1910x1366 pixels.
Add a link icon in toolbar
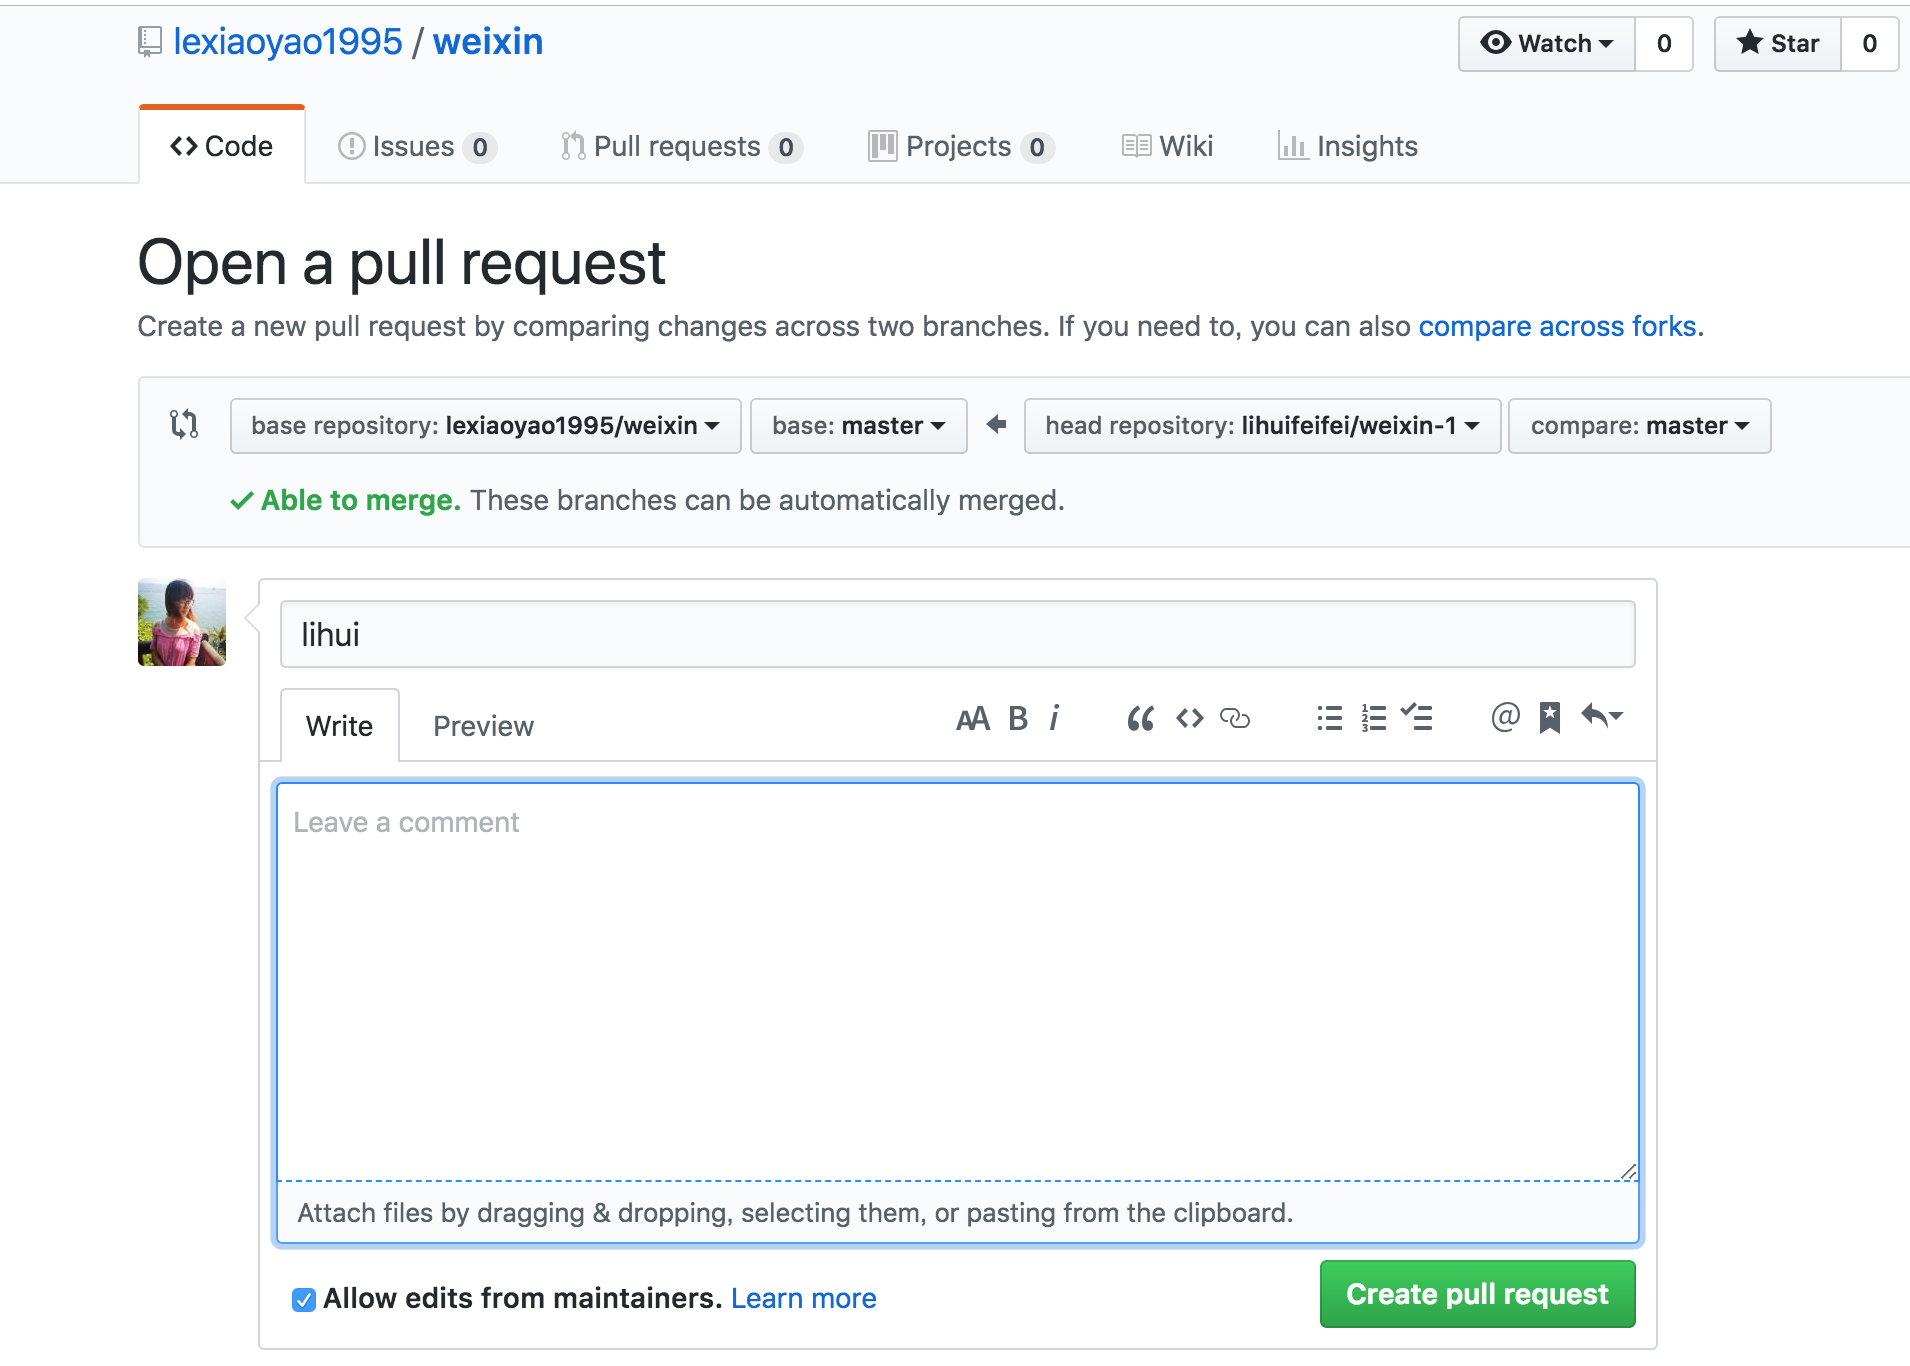(x=1235, y=718)
